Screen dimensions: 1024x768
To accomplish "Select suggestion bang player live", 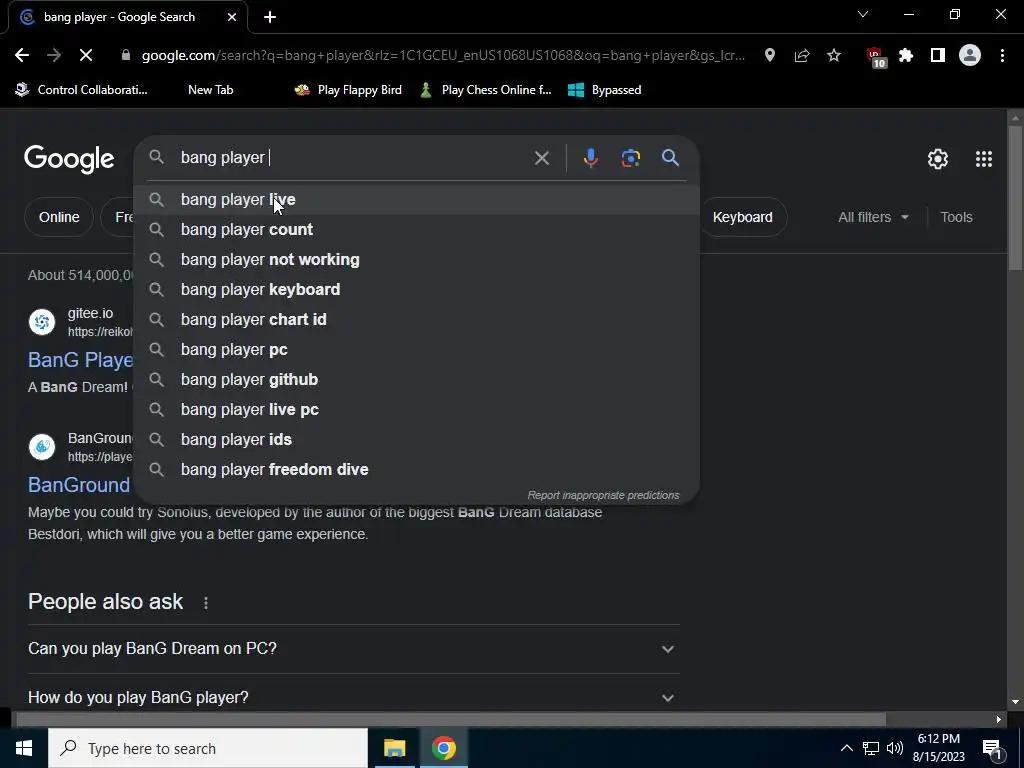I will pyautogui.click(x=417, y=200).
